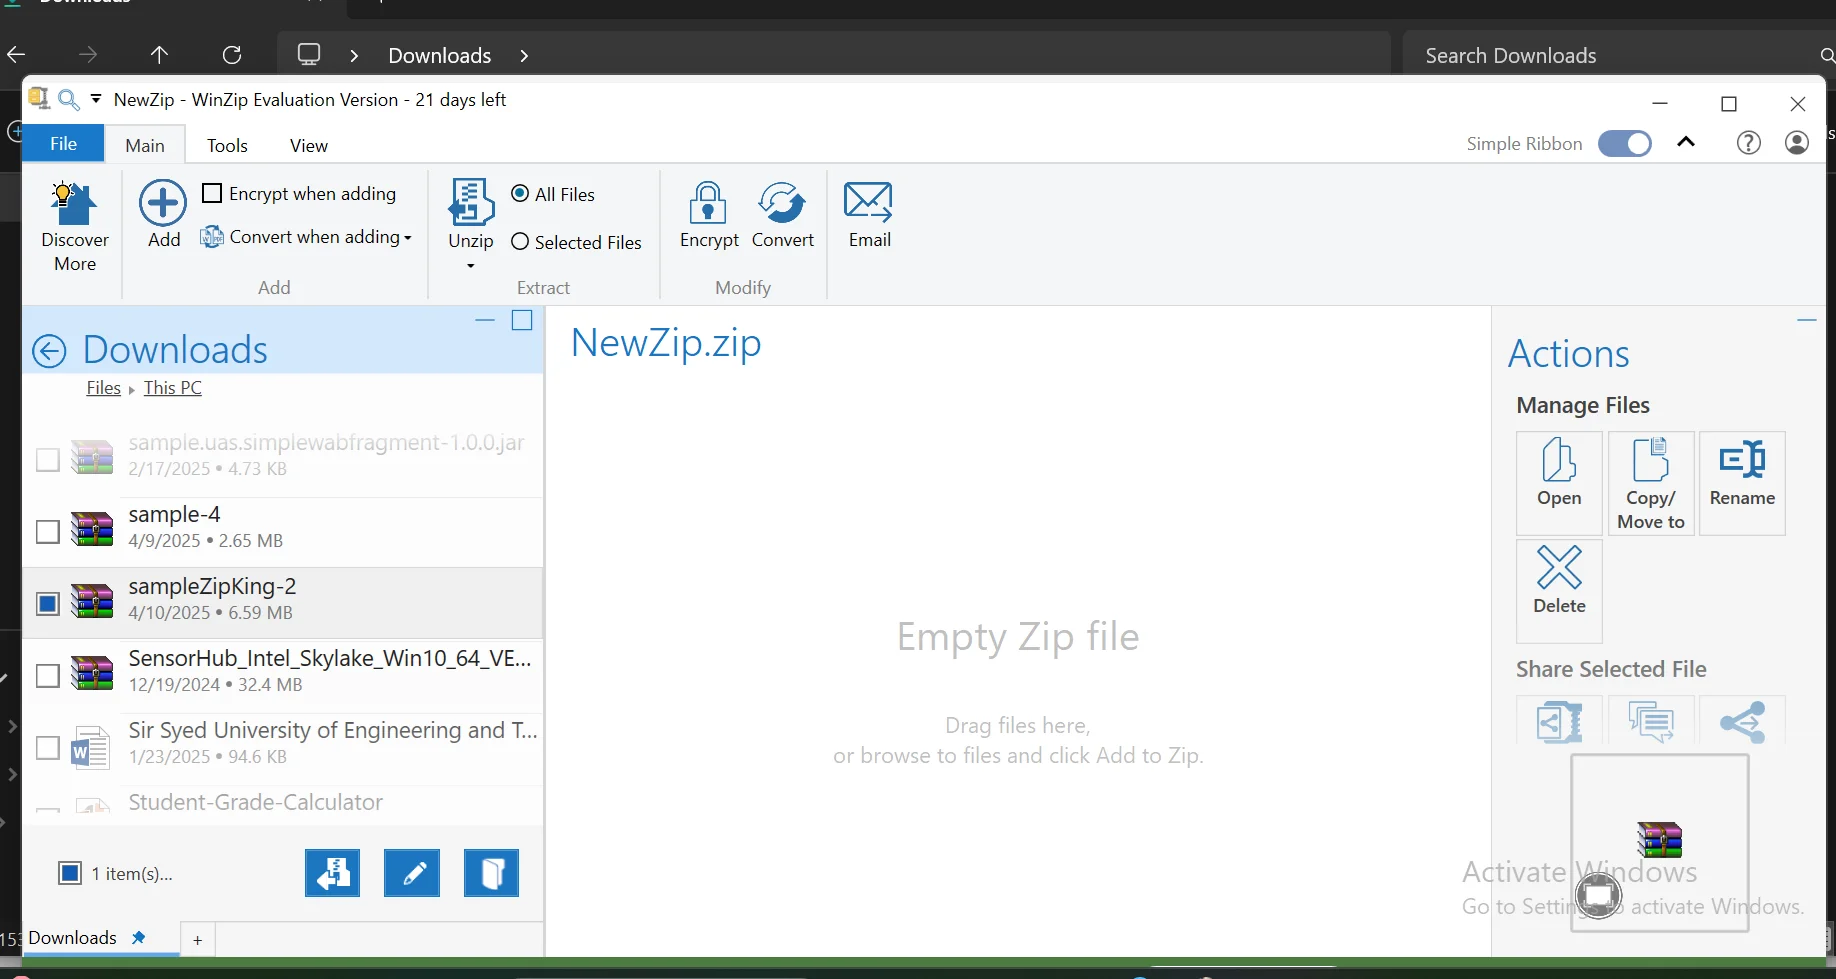This screenshot has height=979, width=1836.
Task: Click first Share Selected File icon
Action: (x=1559, y=721)
